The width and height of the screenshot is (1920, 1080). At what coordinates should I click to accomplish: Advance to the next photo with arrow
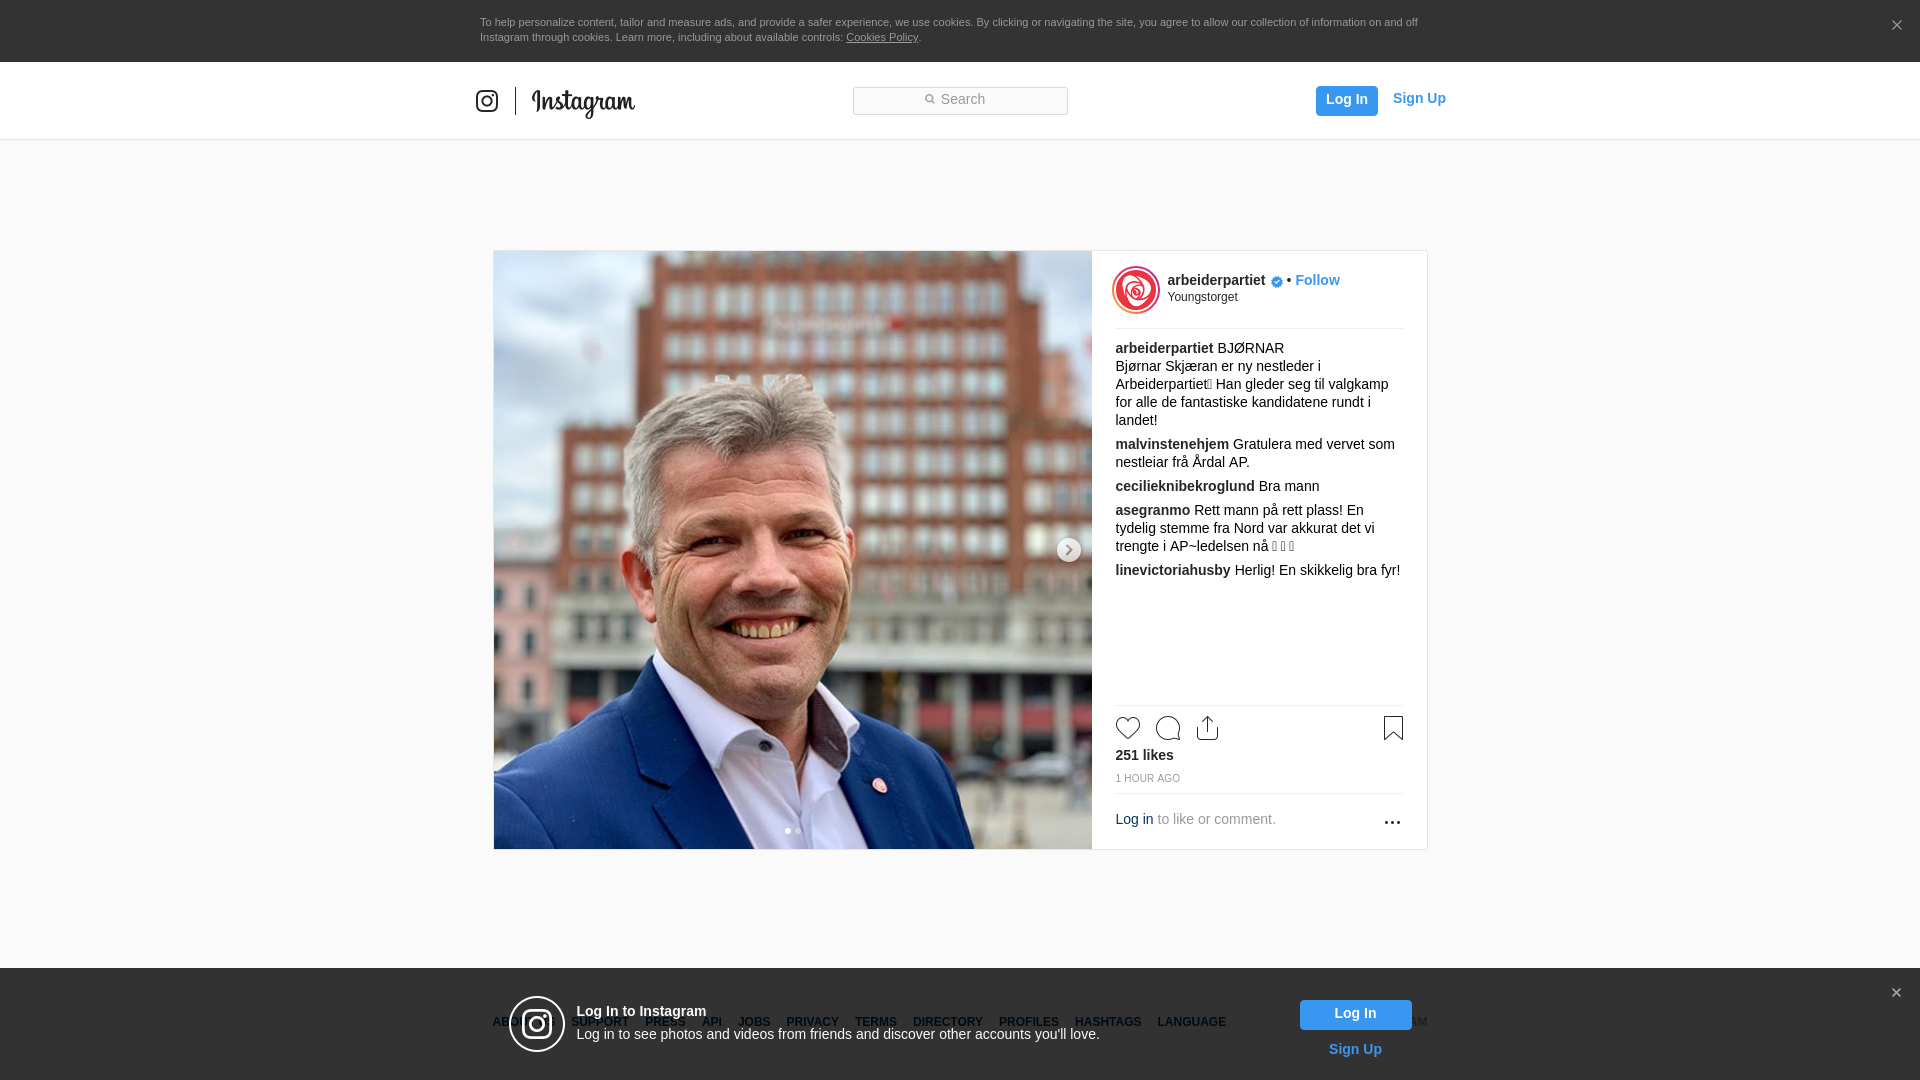pyautogui.click(x=1068, y=550)
